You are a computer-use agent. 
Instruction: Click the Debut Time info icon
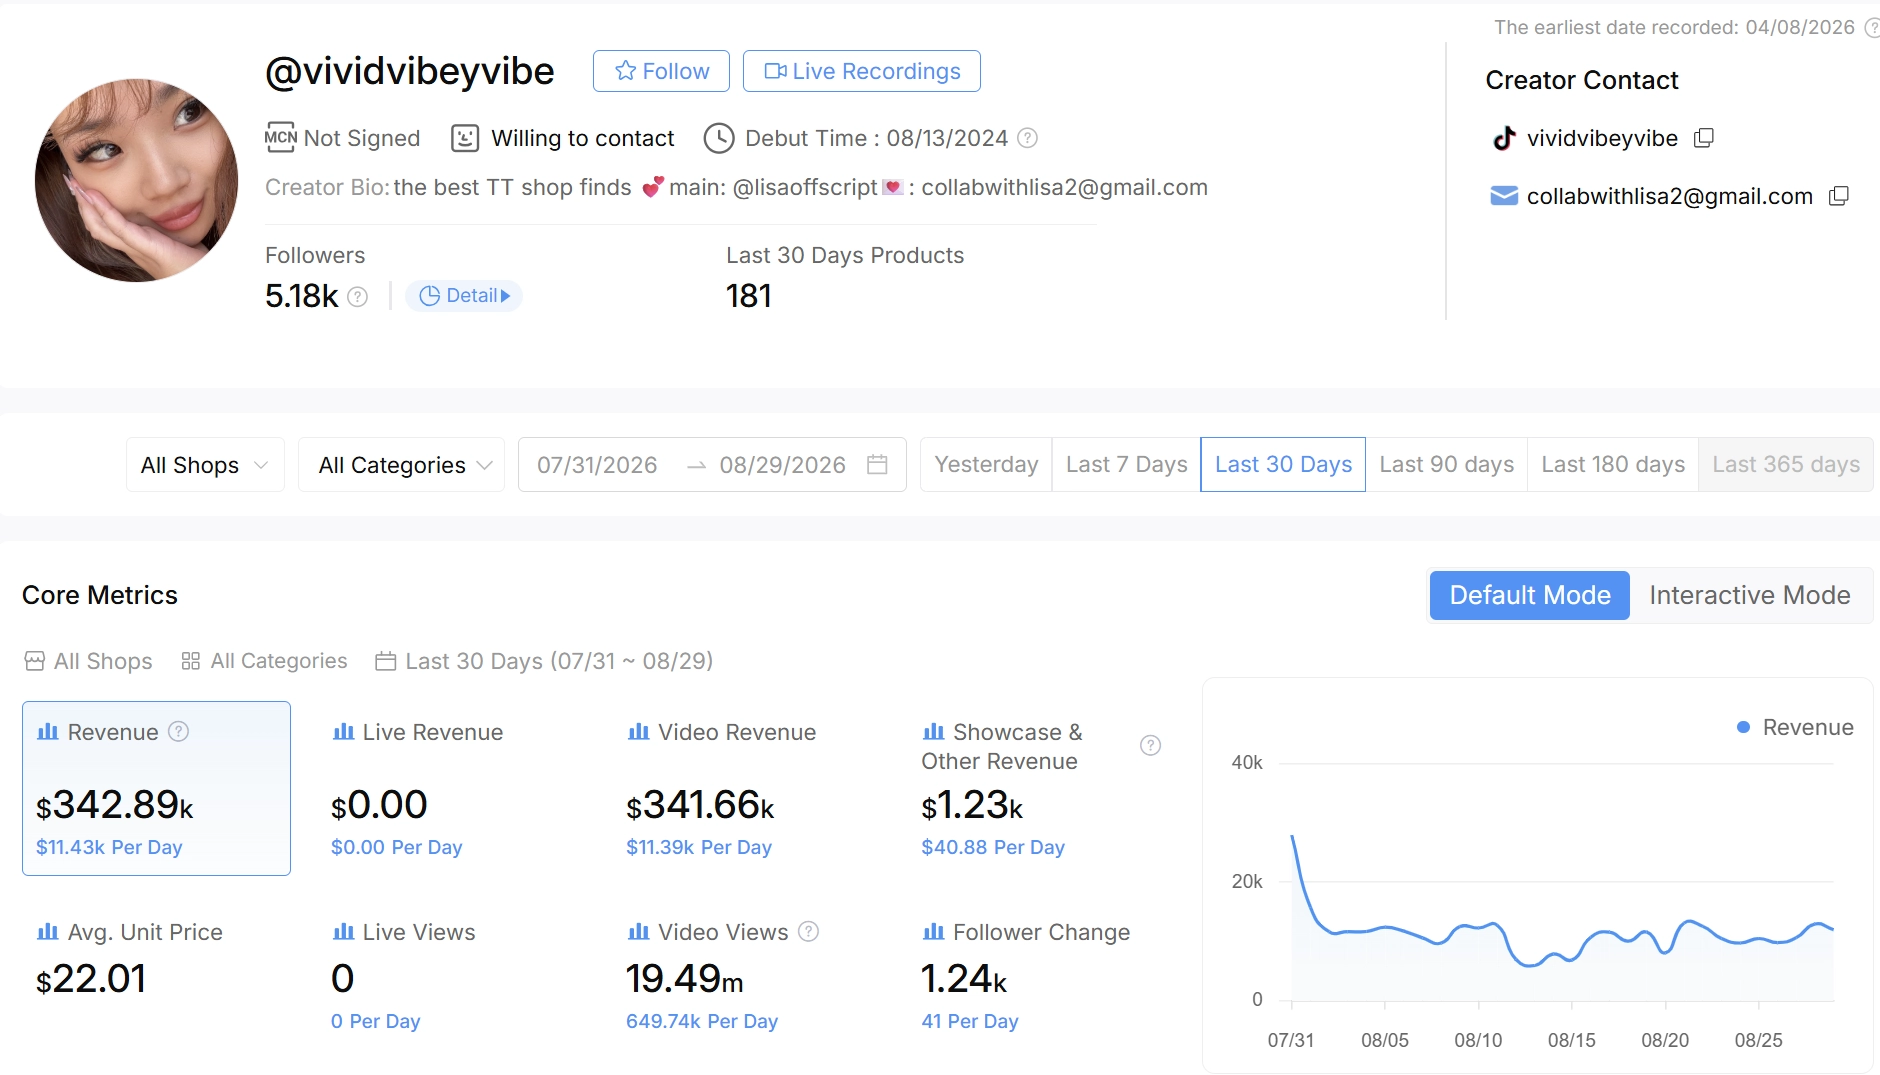(1027, 138)
